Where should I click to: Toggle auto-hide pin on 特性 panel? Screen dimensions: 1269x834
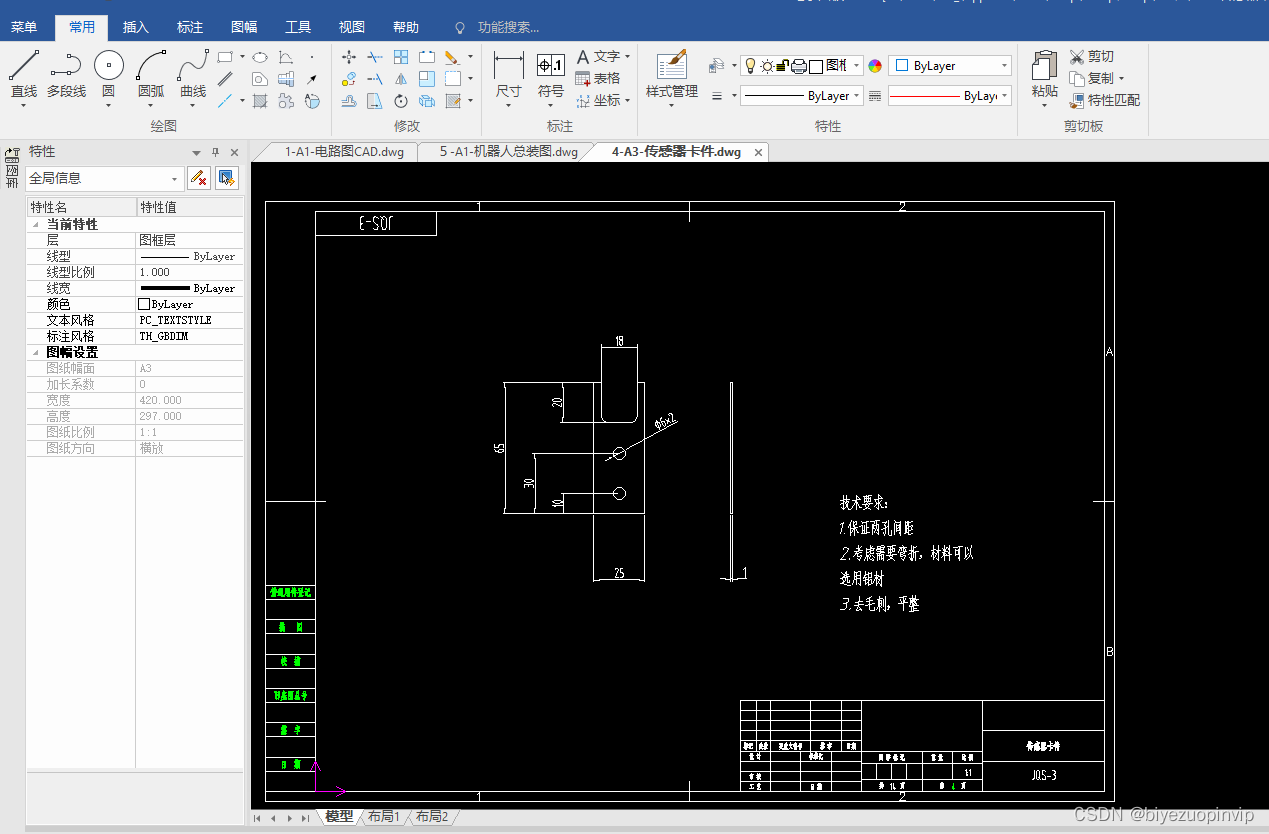click(215, 152)
